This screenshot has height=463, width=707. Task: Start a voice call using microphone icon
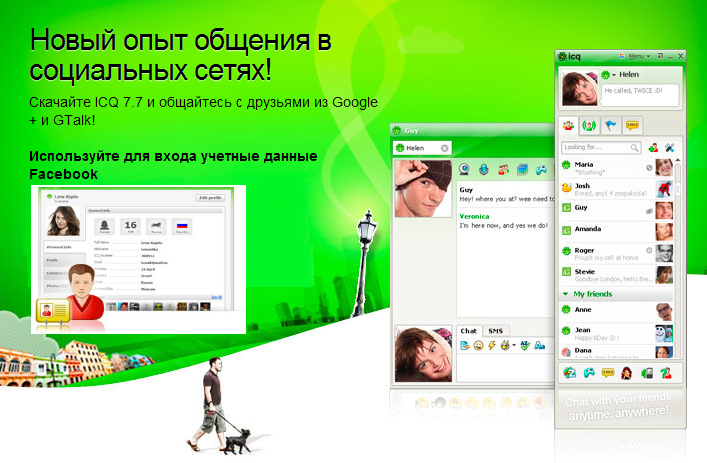coord(483,170)
